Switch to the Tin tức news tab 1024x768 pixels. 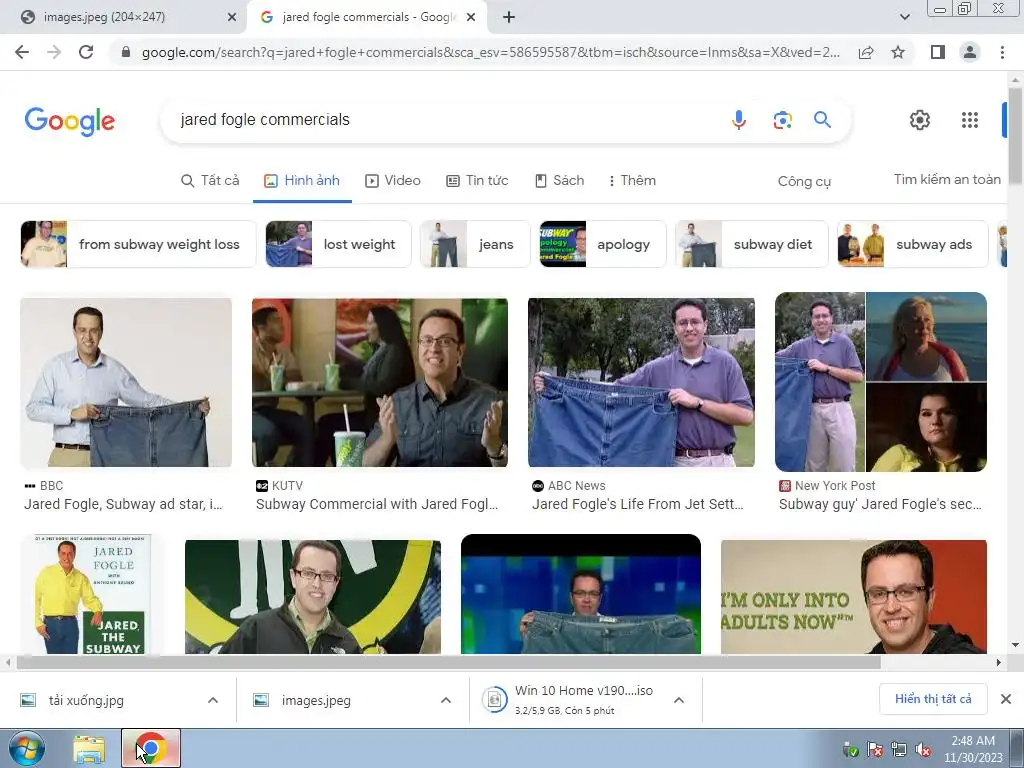coord(477,181)
